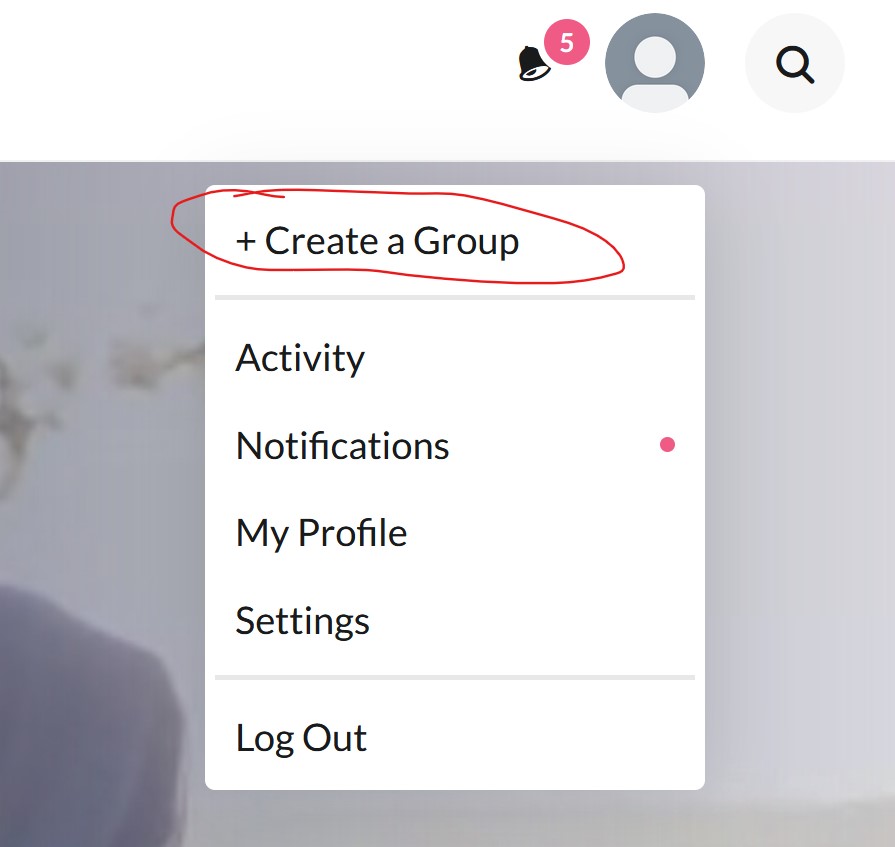Image resolution: width=895 pixels, height=847 pixels.
Task: Click the divider line below Create a Group
Action: (455, 297)
